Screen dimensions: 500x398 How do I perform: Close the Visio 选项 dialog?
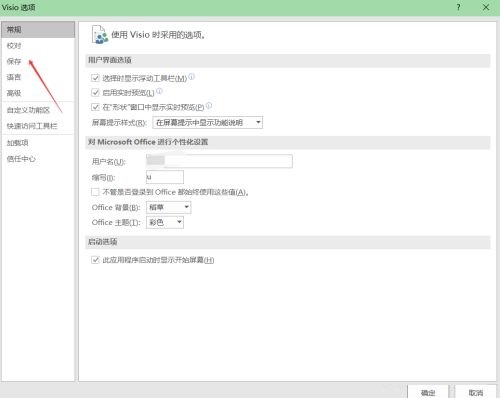[x=486, y=7]
